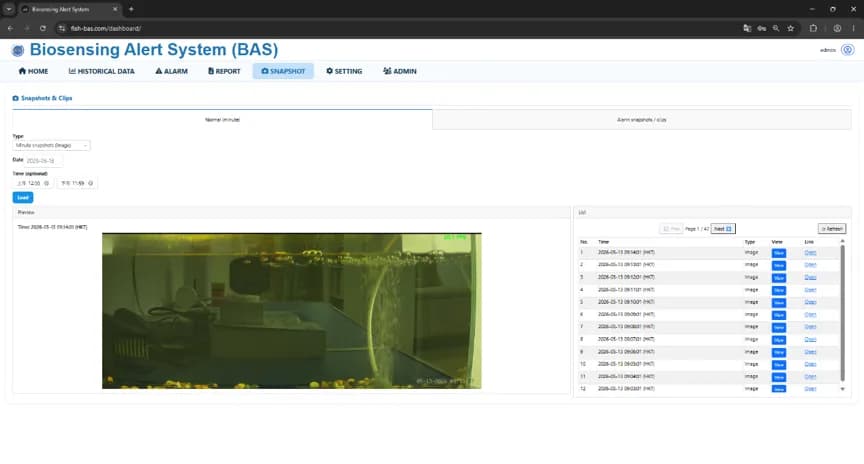Click the Open link in row 3

810,277
